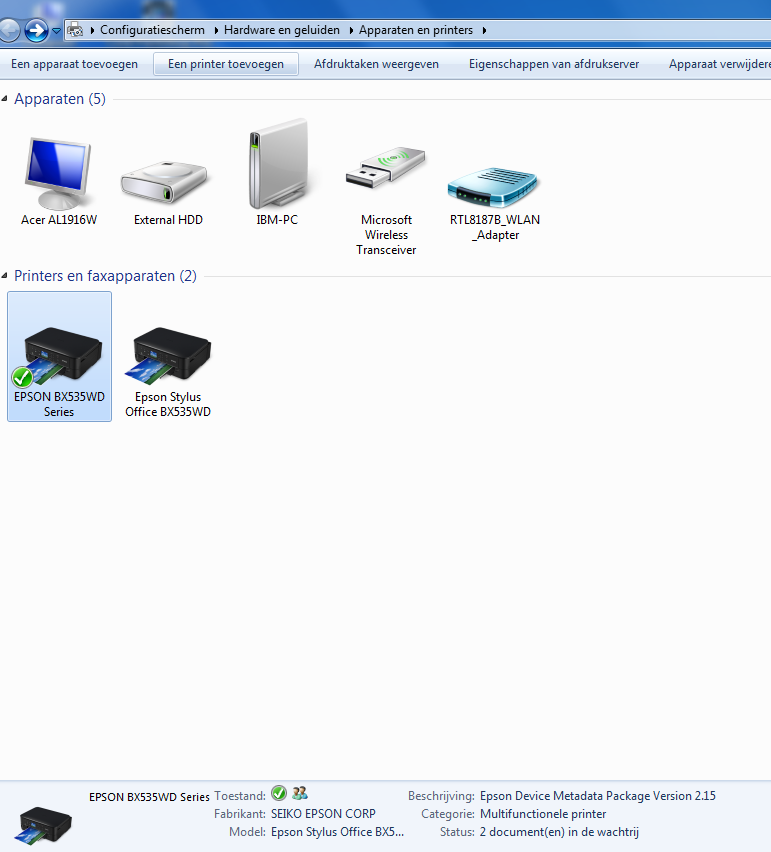Click 'EPSON BX535WD Series' title in details pane

click(x=149, y=797)
